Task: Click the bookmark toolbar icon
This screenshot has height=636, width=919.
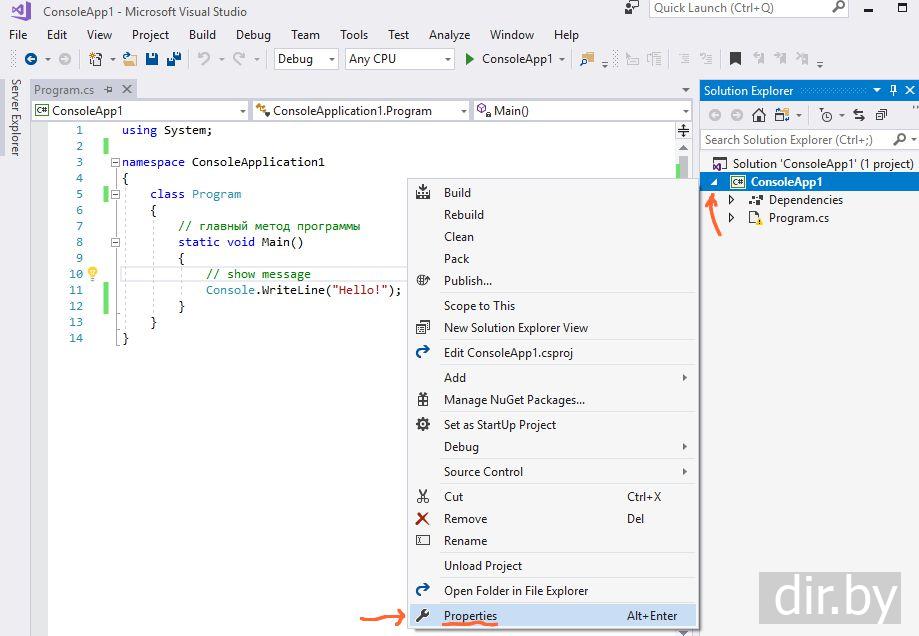Action: click(x=735, y=59)
